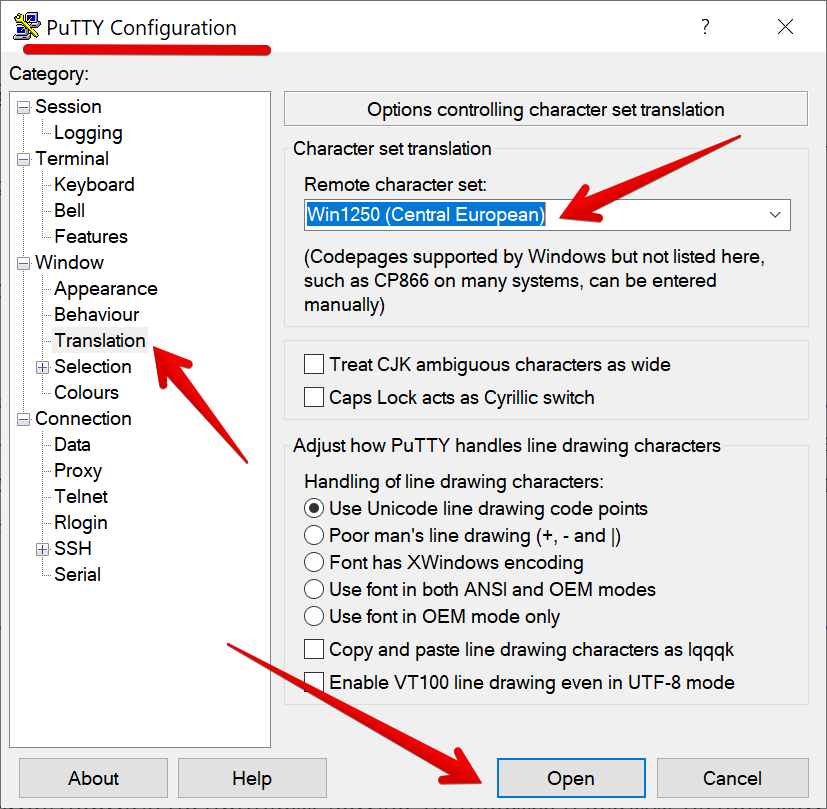Select Session category
The height and width of the screenshot is (809, 827).
[x=68, y=107]
